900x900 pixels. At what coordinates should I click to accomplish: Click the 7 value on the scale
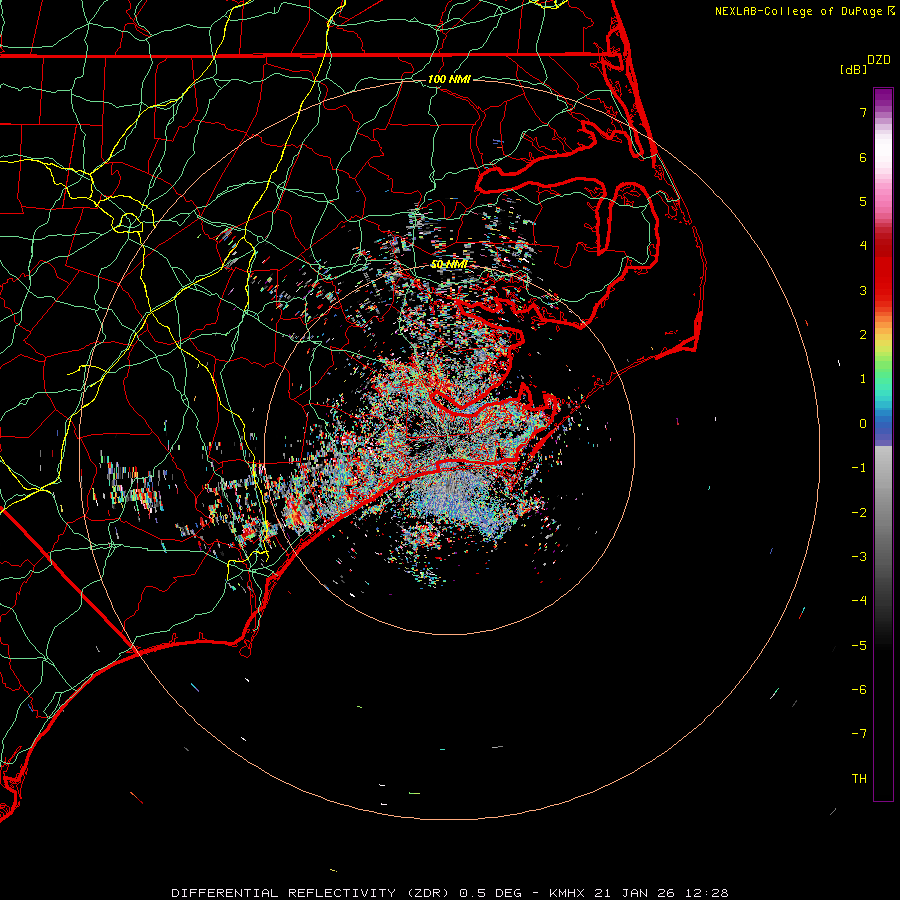[863, 112]
